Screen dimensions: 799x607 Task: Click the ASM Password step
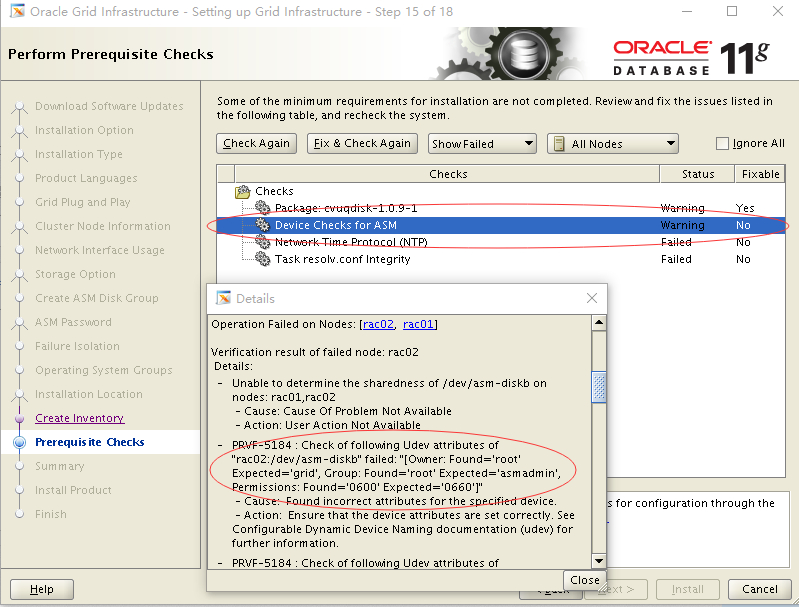(x=73, y=322)
